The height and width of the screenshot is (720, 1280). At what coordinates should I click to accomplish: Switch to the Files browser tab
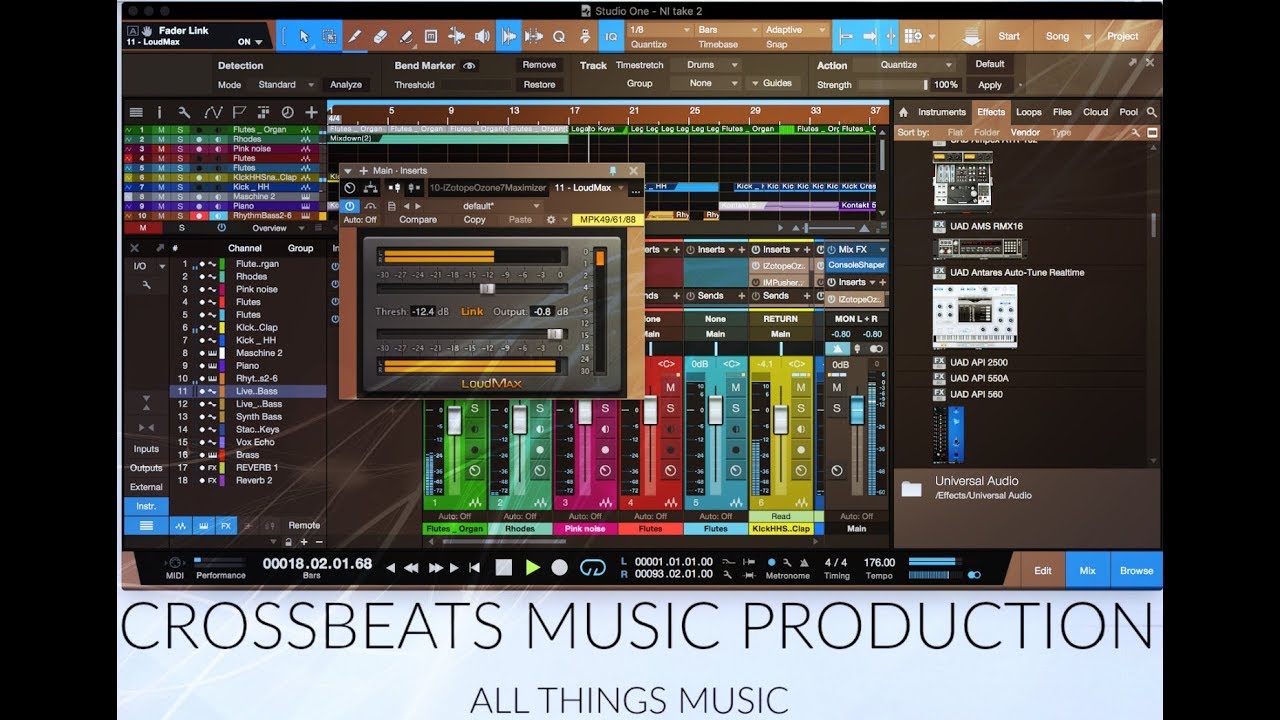pos(1062,112)
